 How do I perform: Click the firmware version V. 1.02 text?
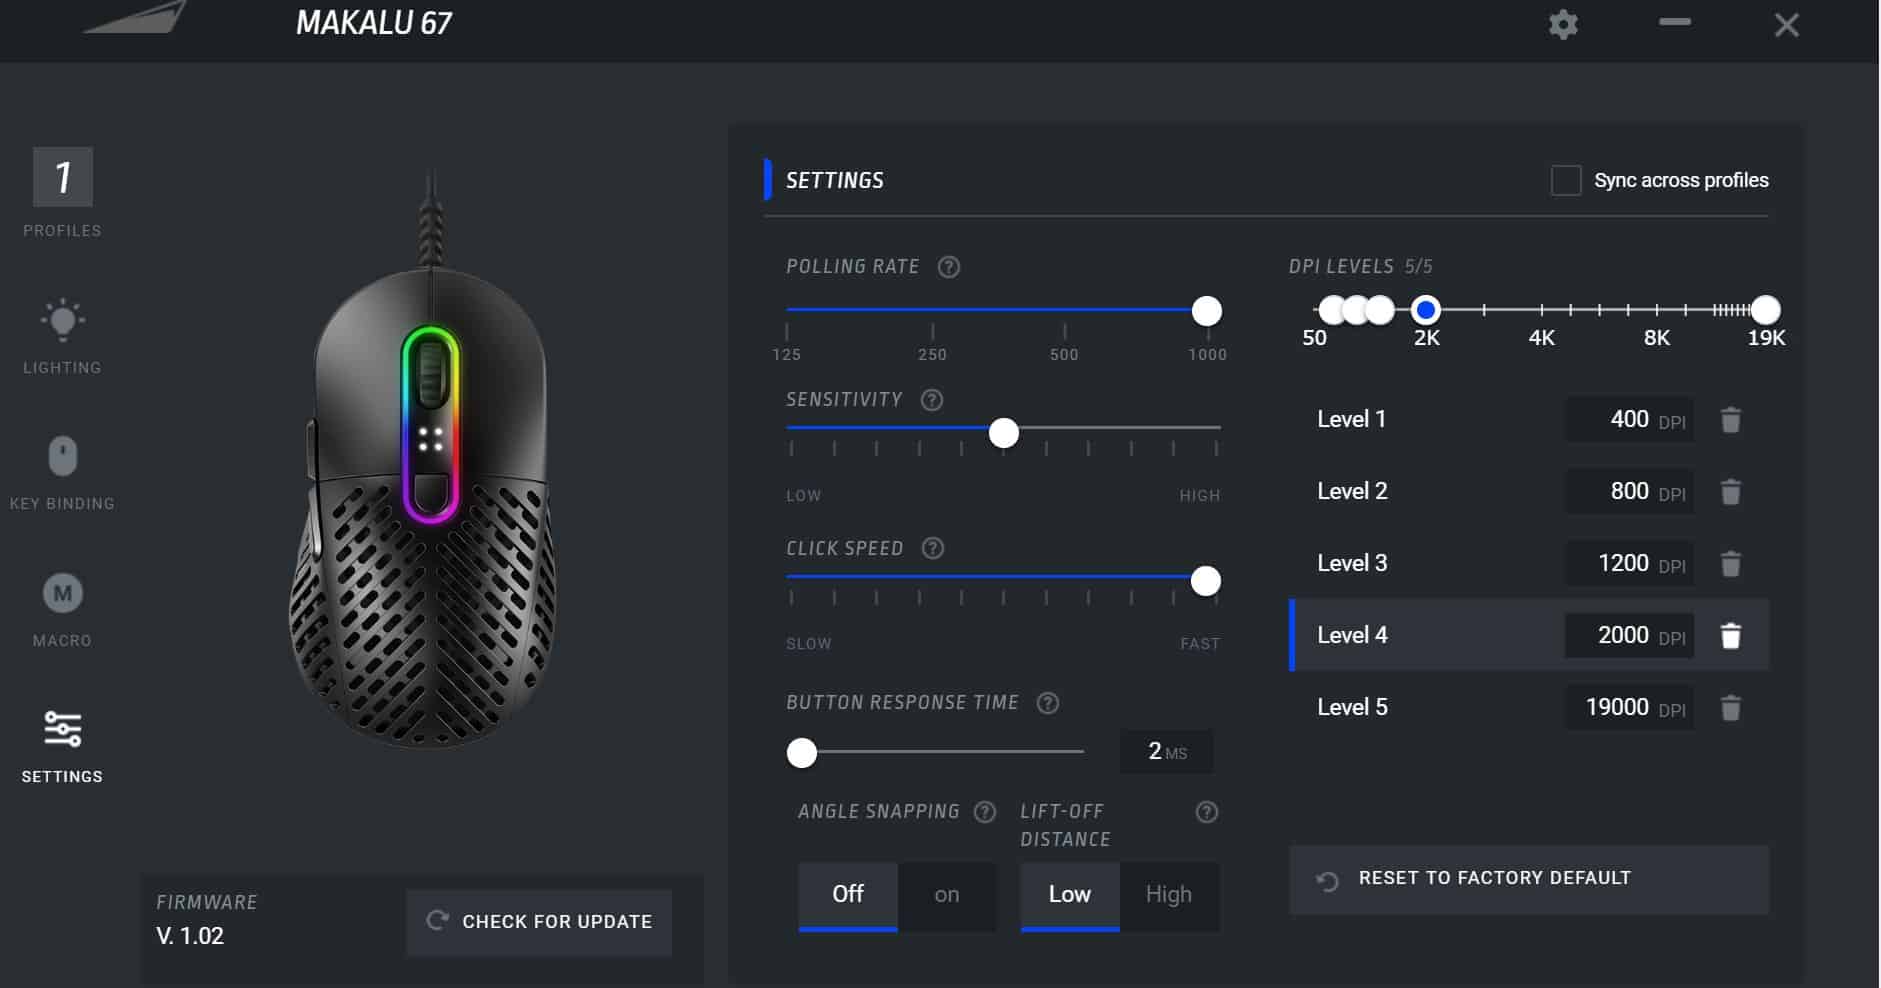pyautogui.click(x=190, y=937)
